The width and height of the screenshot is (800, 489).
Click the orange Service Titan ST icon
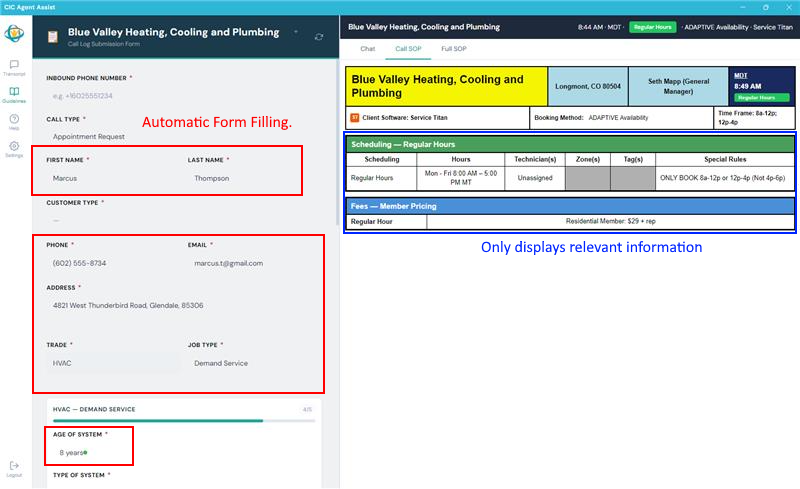click(355, 117)
